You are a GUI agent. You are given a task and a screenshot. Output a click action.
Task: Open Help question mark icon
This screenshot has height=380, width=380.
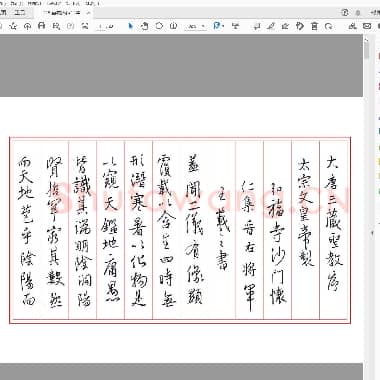click(345, 13)
